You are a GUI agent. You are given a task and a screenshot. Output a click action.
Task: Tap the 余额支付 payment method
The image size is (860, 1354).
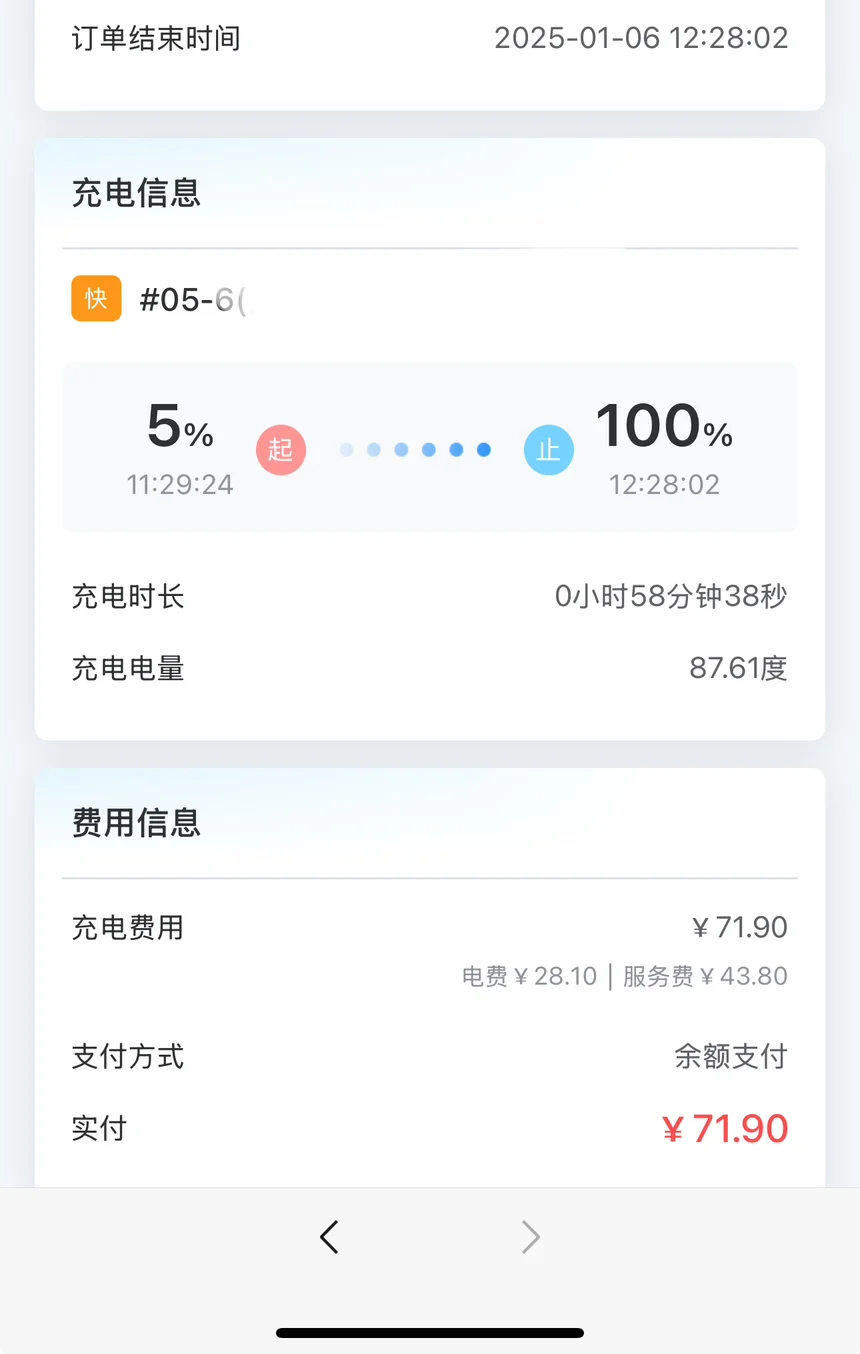click(x=731, y=1056)
